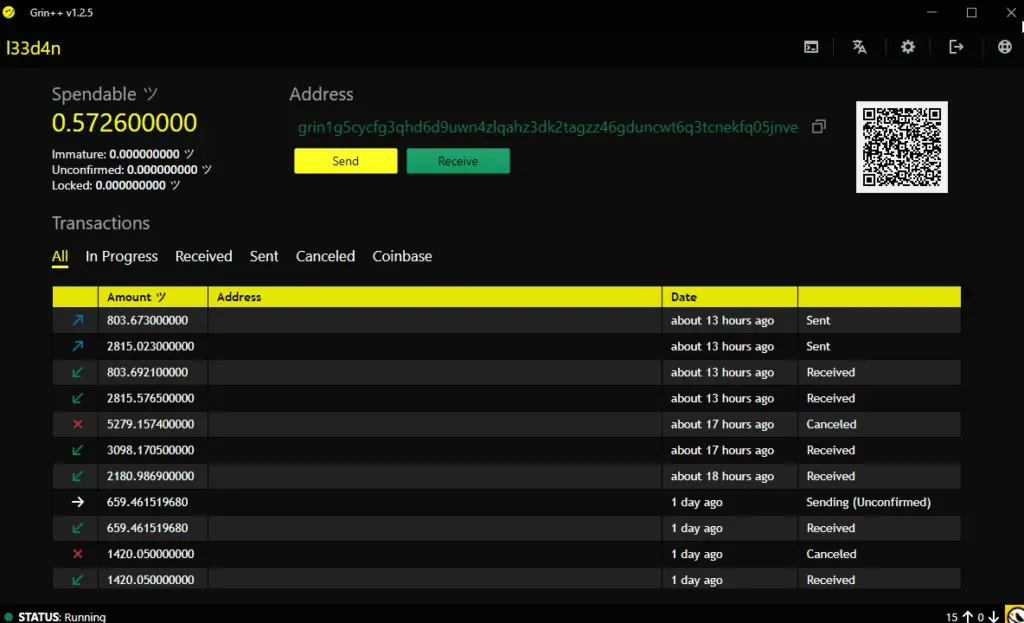The image size is (1024, 623).
Task: Click the icon at status bar right end
Action: pos(1015,615)
